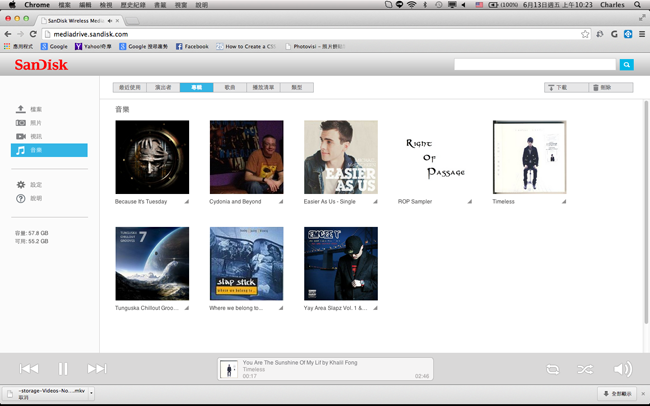Viewport: 650px width, 406px height.
Task: Switch to the Playlists (播放清單) tab
Action: pyautogui.click(x=263, y=88)
